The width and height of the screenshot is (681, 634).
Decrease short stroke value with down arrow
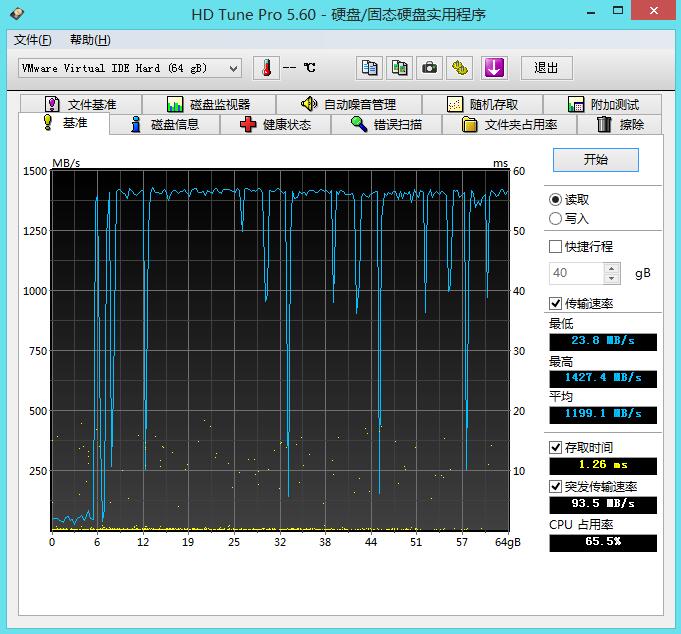[612, 278]
